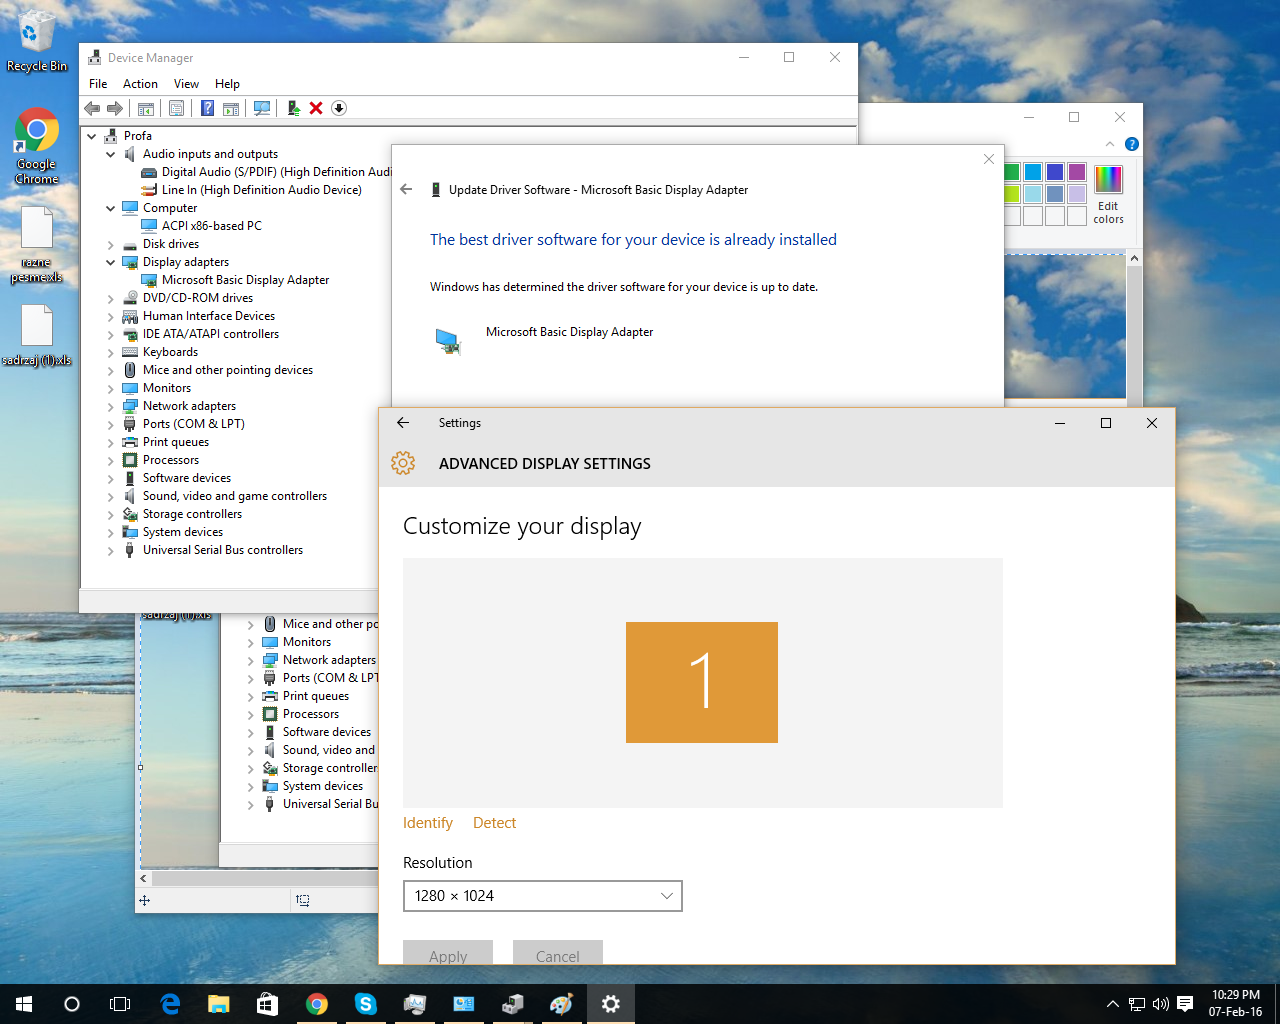The image size is (1280, 1024).
Task: Open the Resolution dropdown showing 1280 × 1024
Action: tap(543, 896)
